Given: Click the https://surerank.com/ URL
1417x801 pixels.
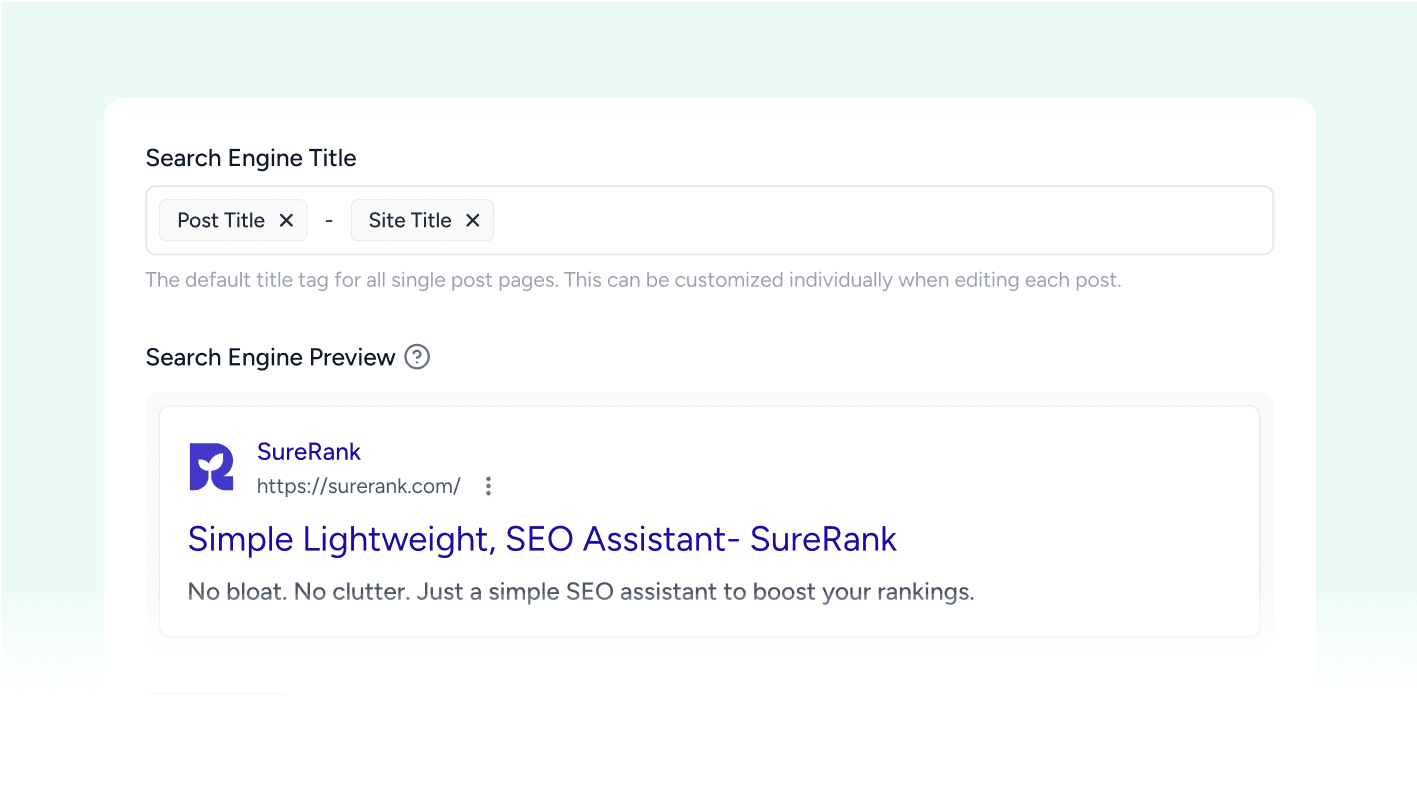Looking at the screenshot, I should pos(358,486).
